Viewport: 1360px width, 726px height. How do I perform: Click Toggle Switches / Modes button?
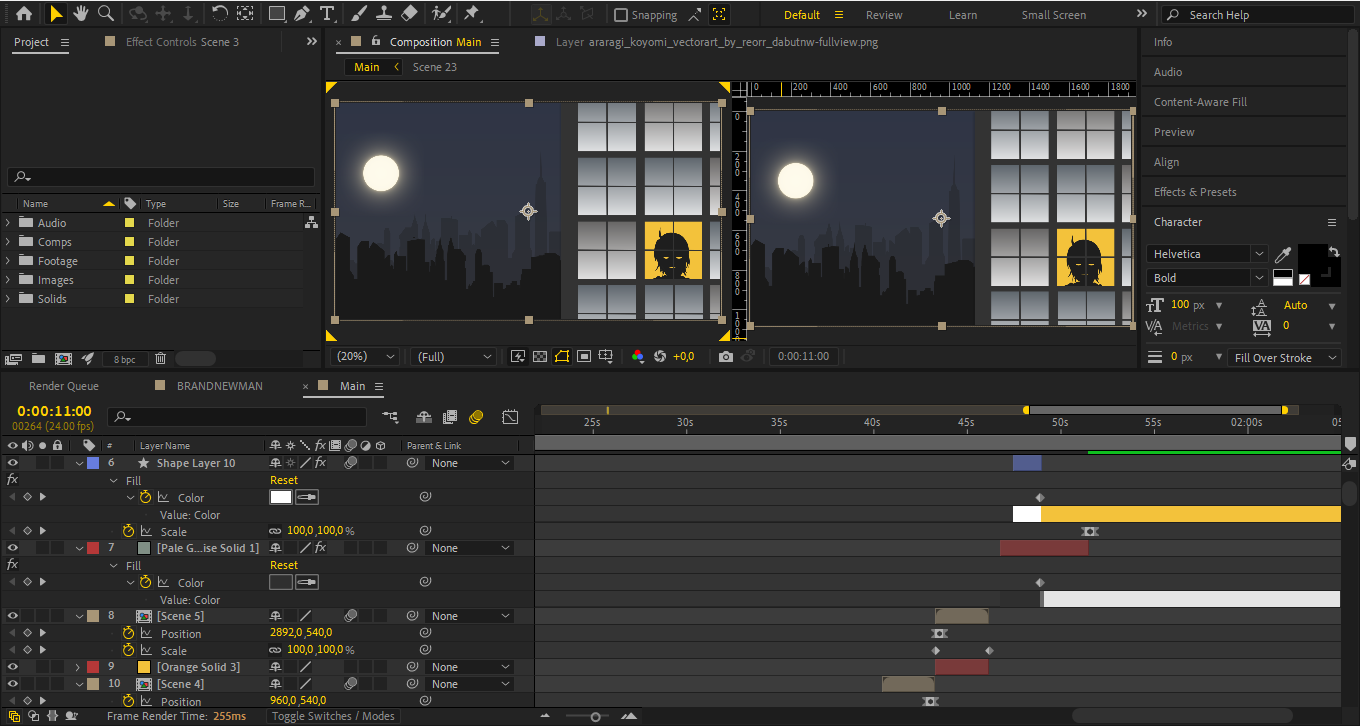[x=333, y=716]
